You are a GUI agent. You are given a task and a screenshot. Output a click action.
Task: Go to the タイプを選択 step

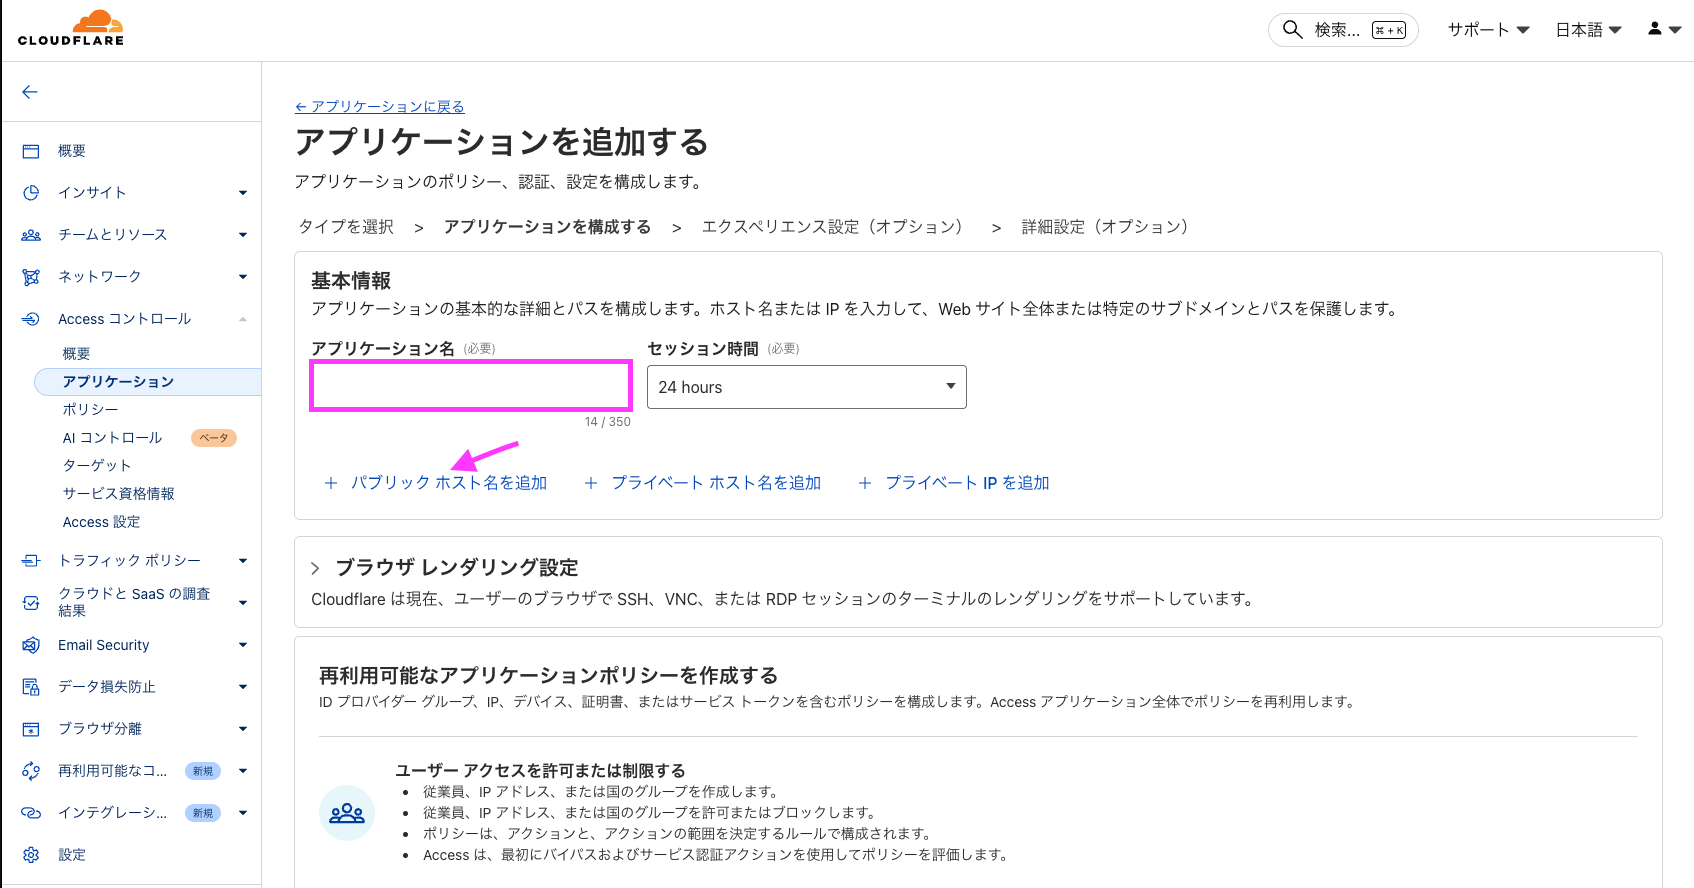click(x=346, y=227)
